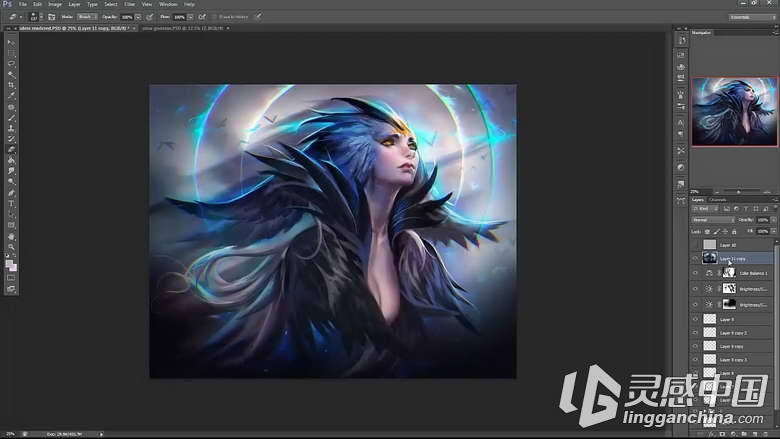
Task: Enable Erase to History checkbox
Action: [216, 17]
